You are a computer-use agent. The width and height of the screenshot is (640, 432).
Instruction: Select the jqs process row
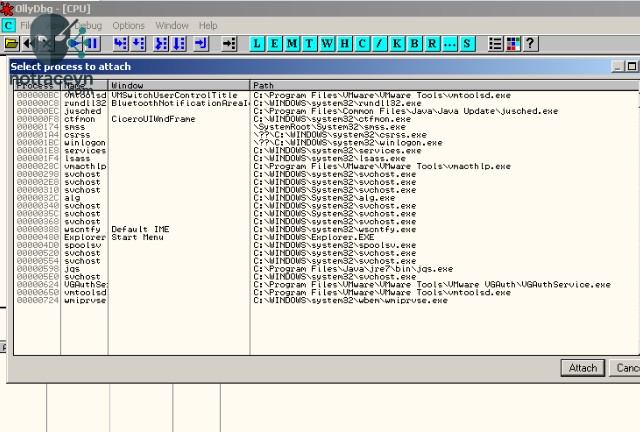coord(327,269)
